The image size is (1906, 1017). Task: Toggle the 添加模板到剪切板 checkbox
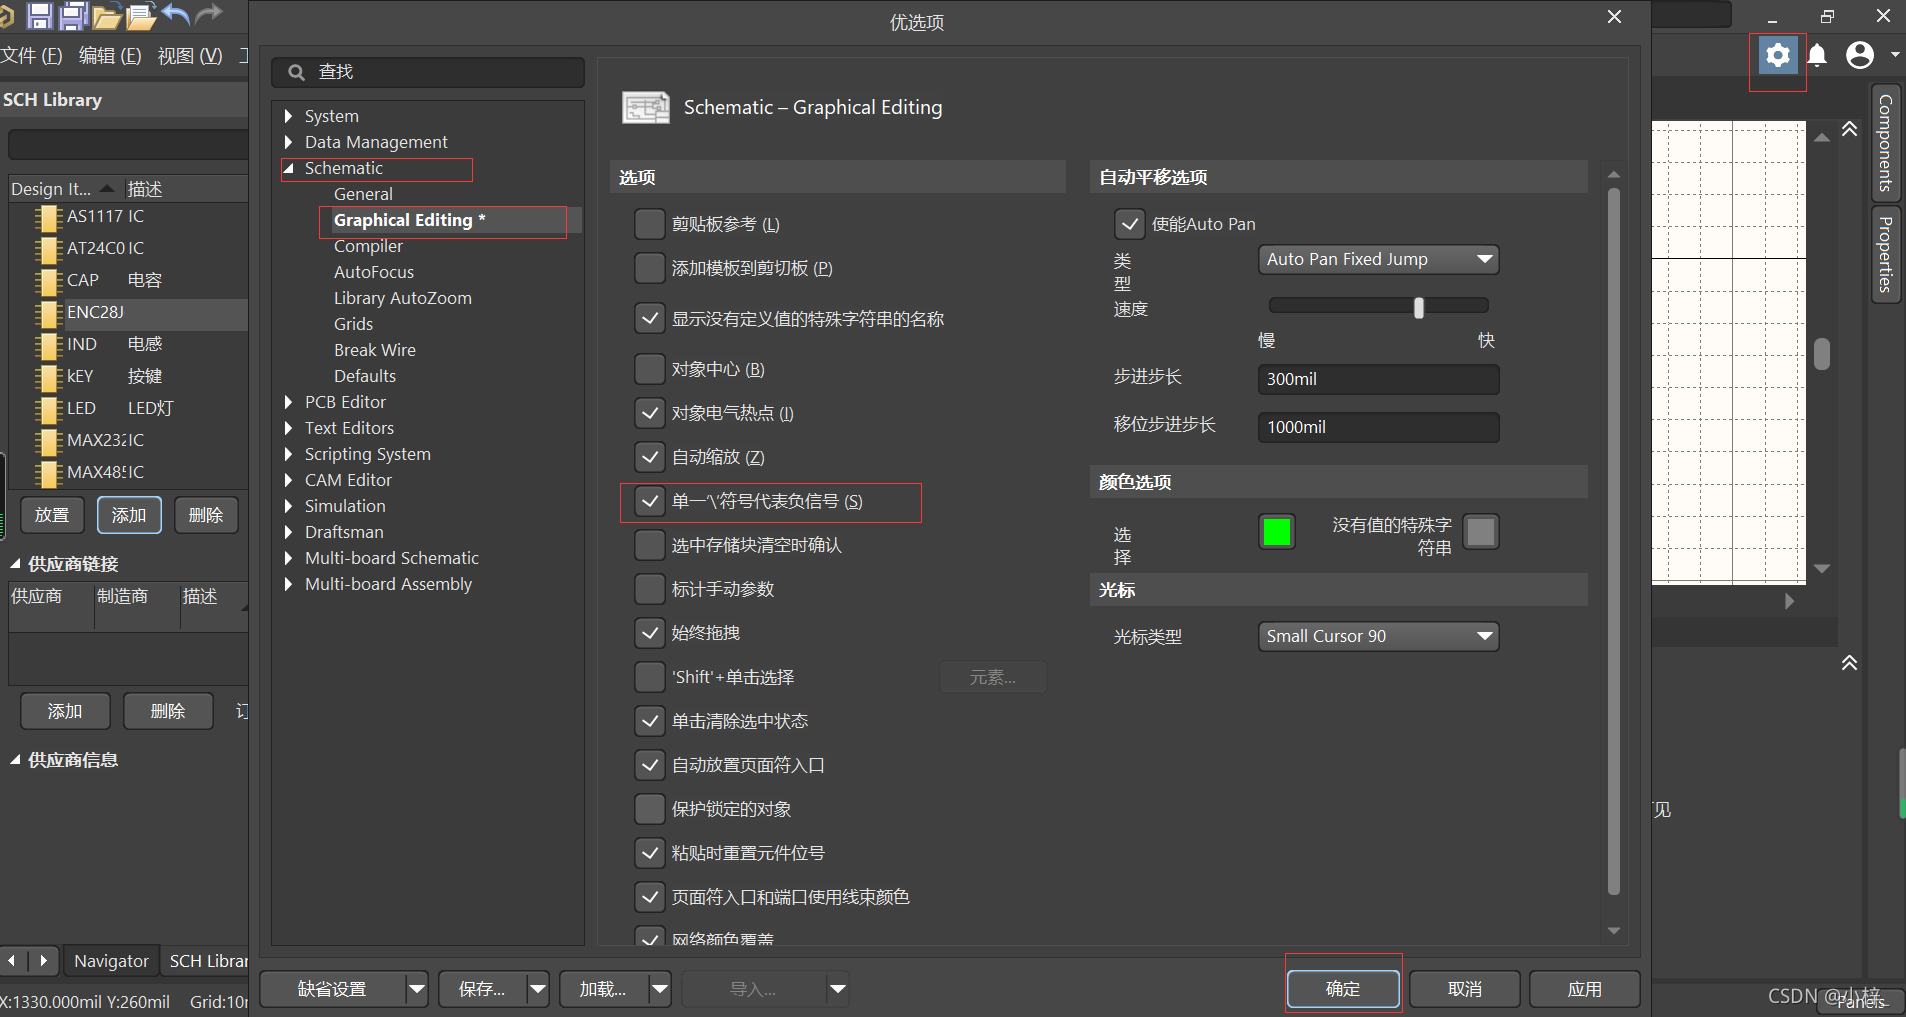(650, 268)
